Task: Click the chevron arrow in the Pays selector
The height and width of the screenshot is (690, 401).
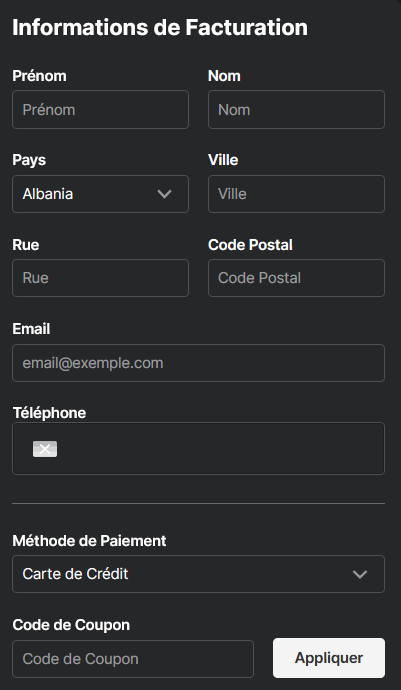Action: coord(165,194)
